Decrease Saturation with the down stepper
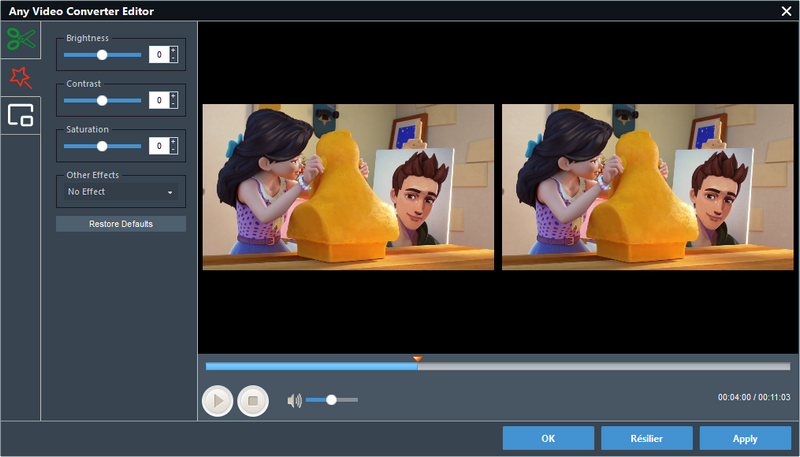 click(173, 150)
